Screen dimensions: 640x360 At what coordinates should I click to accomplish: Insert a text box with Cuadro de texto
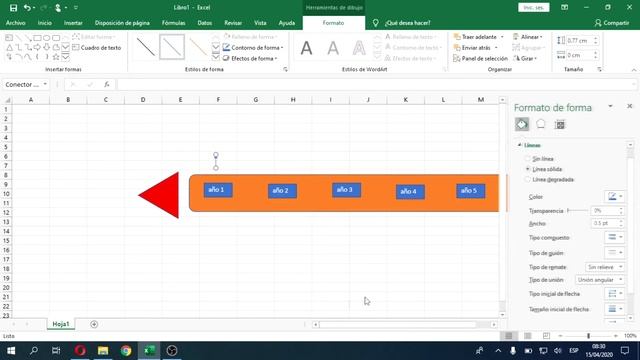(x=97, y=48)
